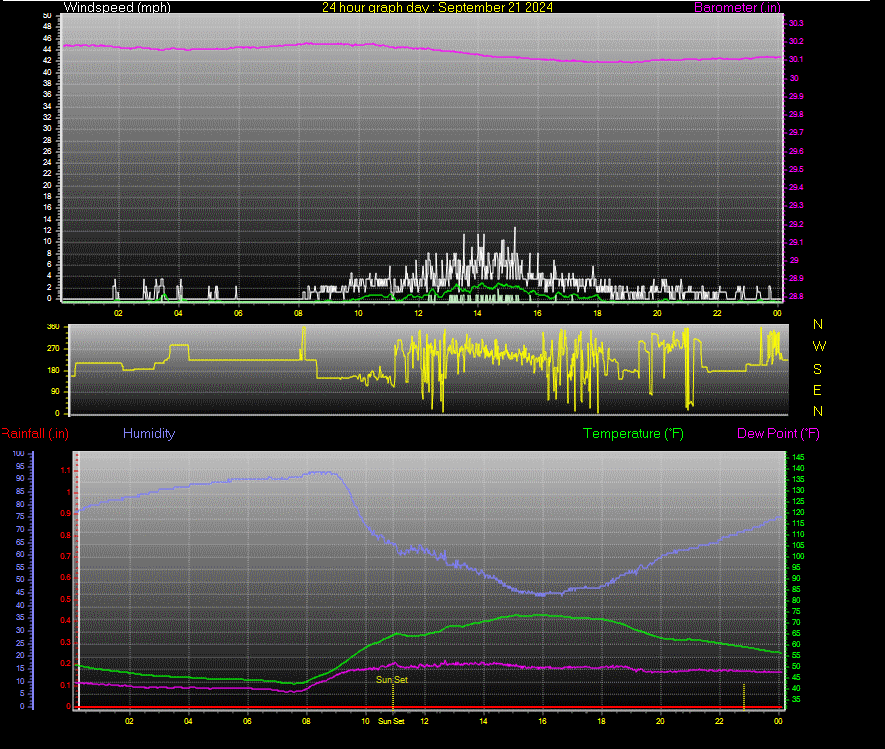Click hour '22' on the windspeed chart time axis
Viewport: 885px width, 749px height.
click(717, 313)
